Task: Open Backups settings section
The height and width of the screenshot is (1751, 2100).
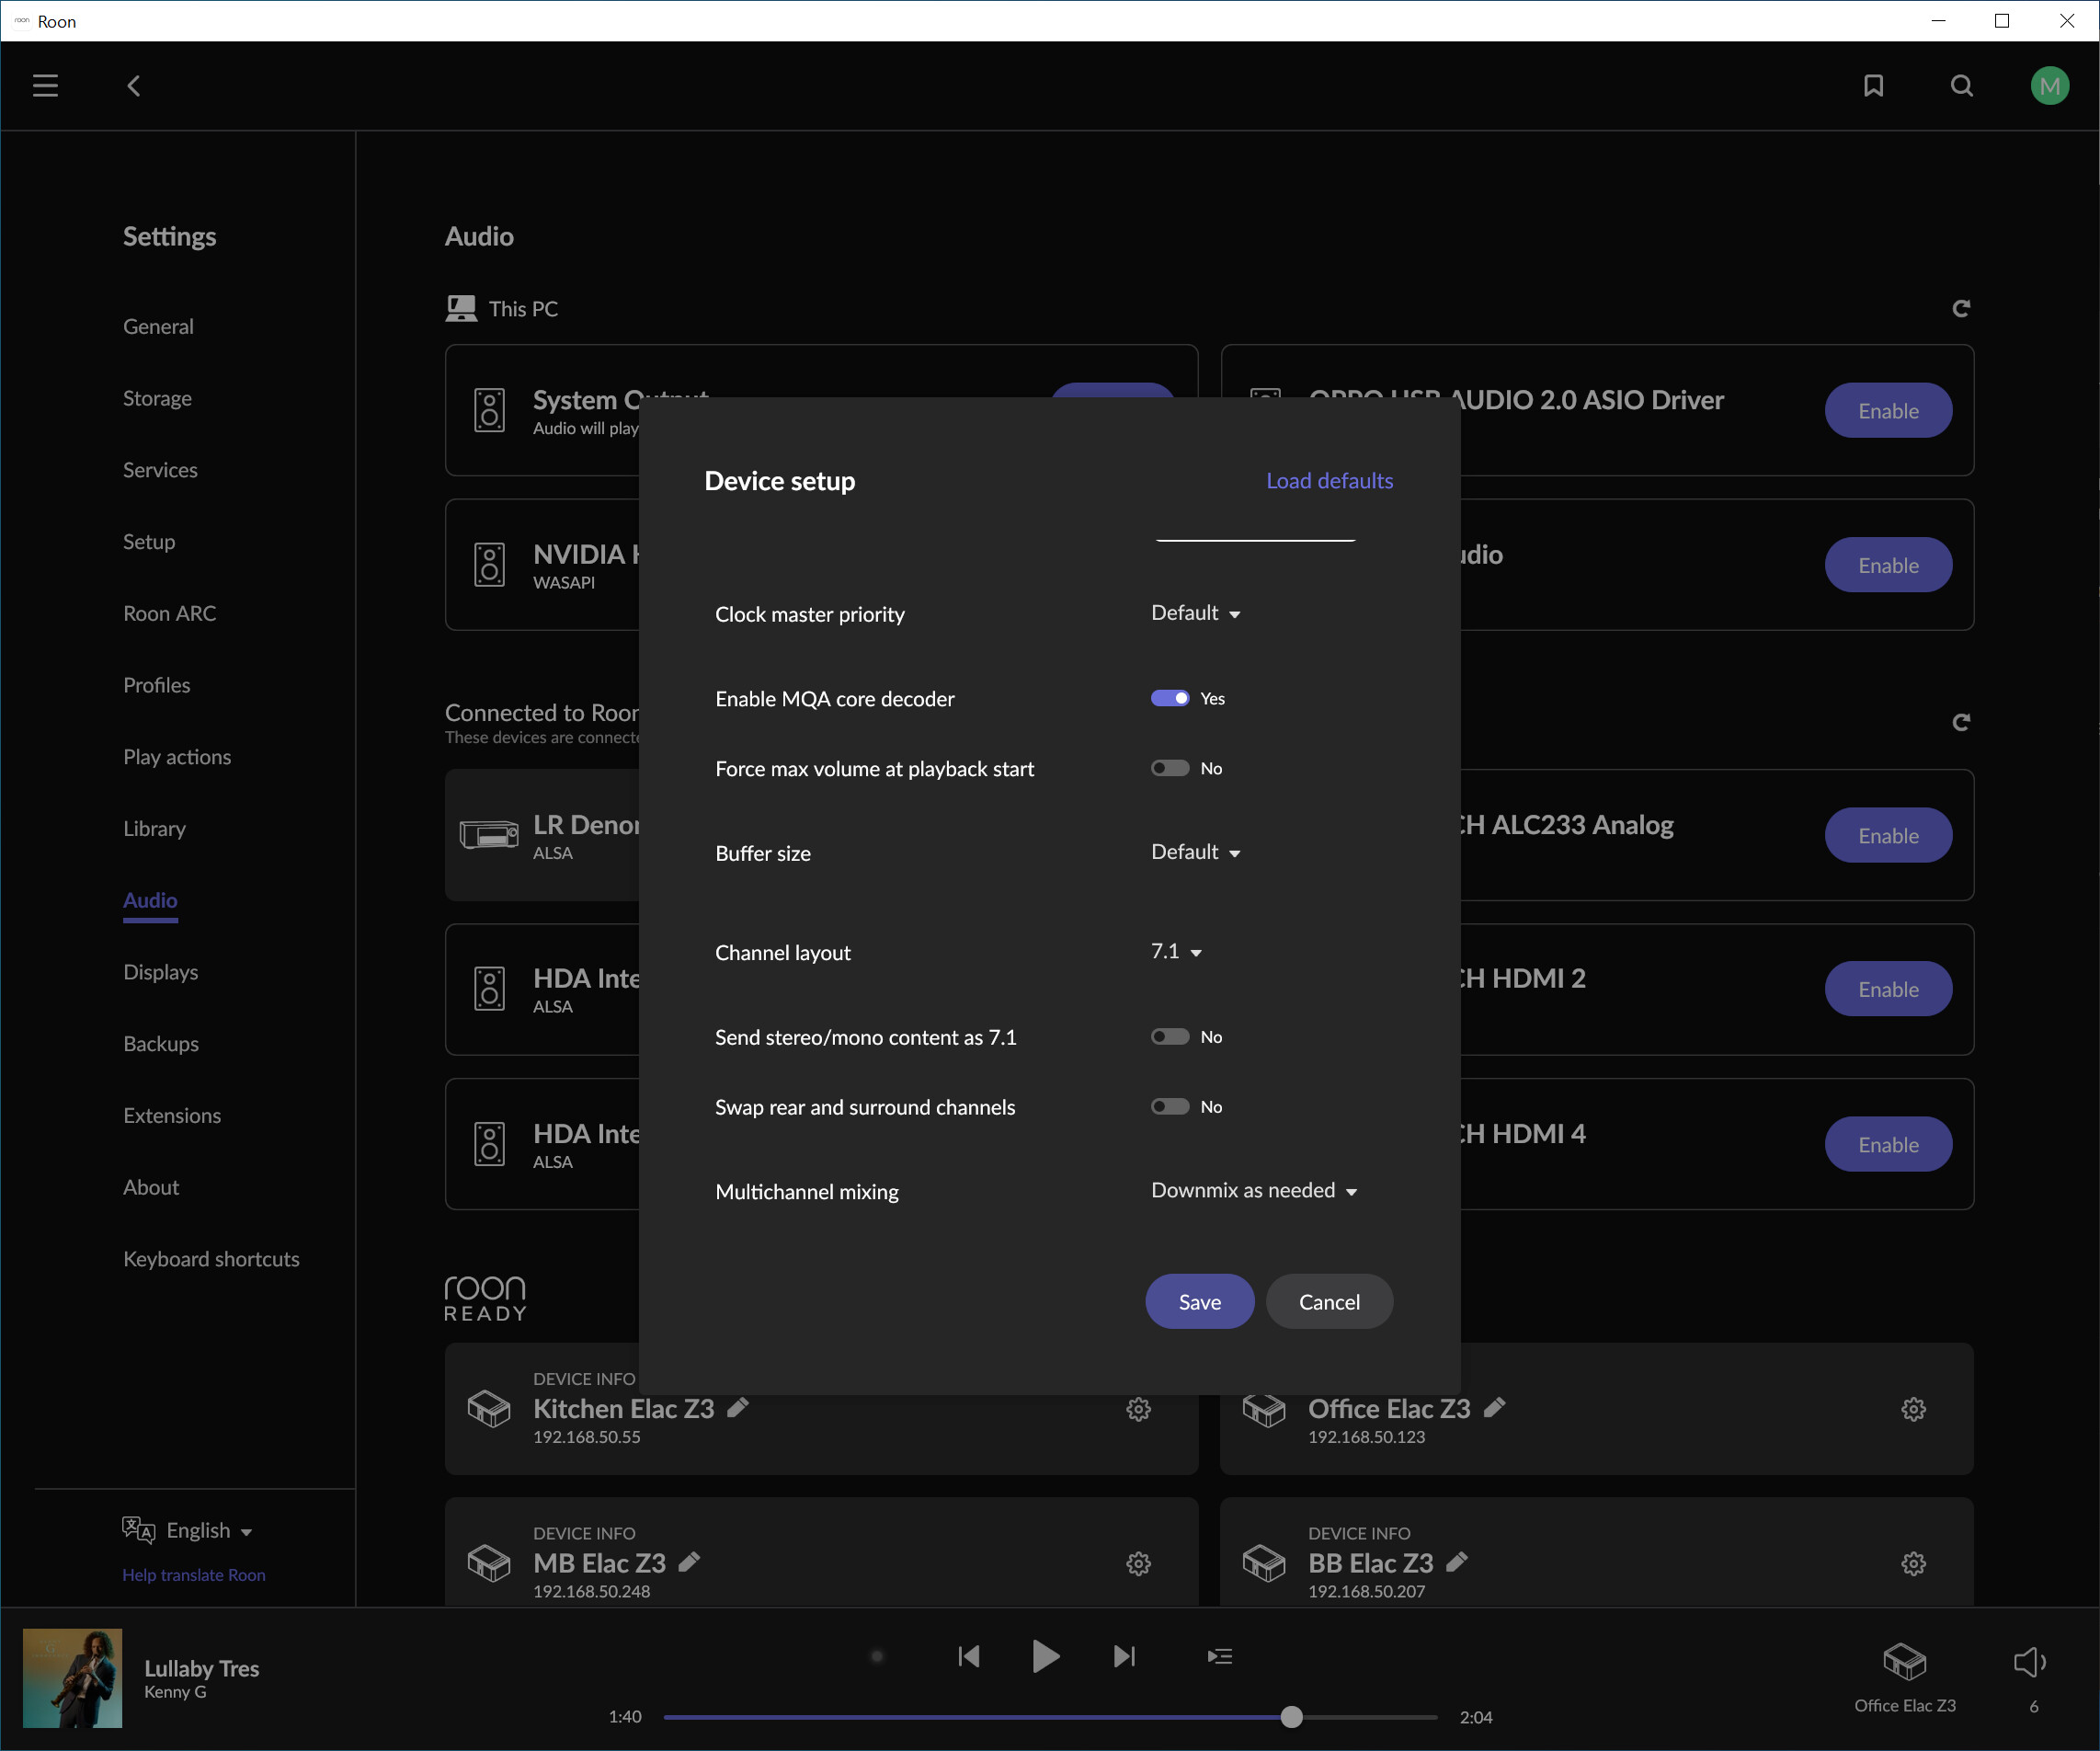Action: (160, 1044)
